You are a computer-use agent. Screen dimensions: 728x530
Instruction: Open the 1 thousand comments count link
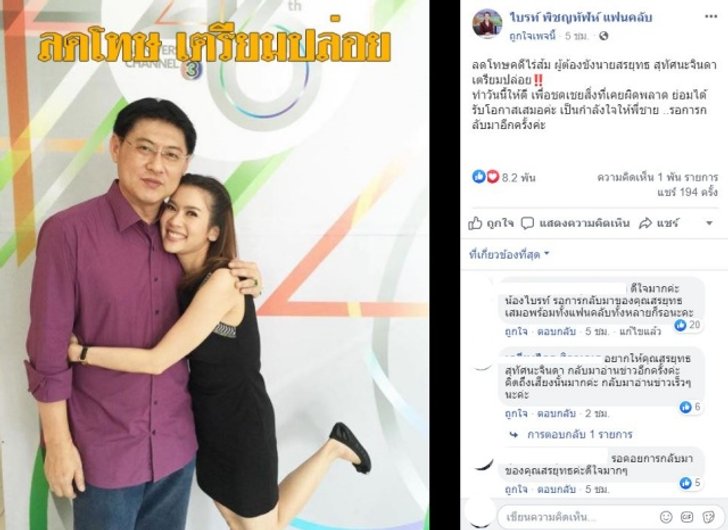coord(657,177)
